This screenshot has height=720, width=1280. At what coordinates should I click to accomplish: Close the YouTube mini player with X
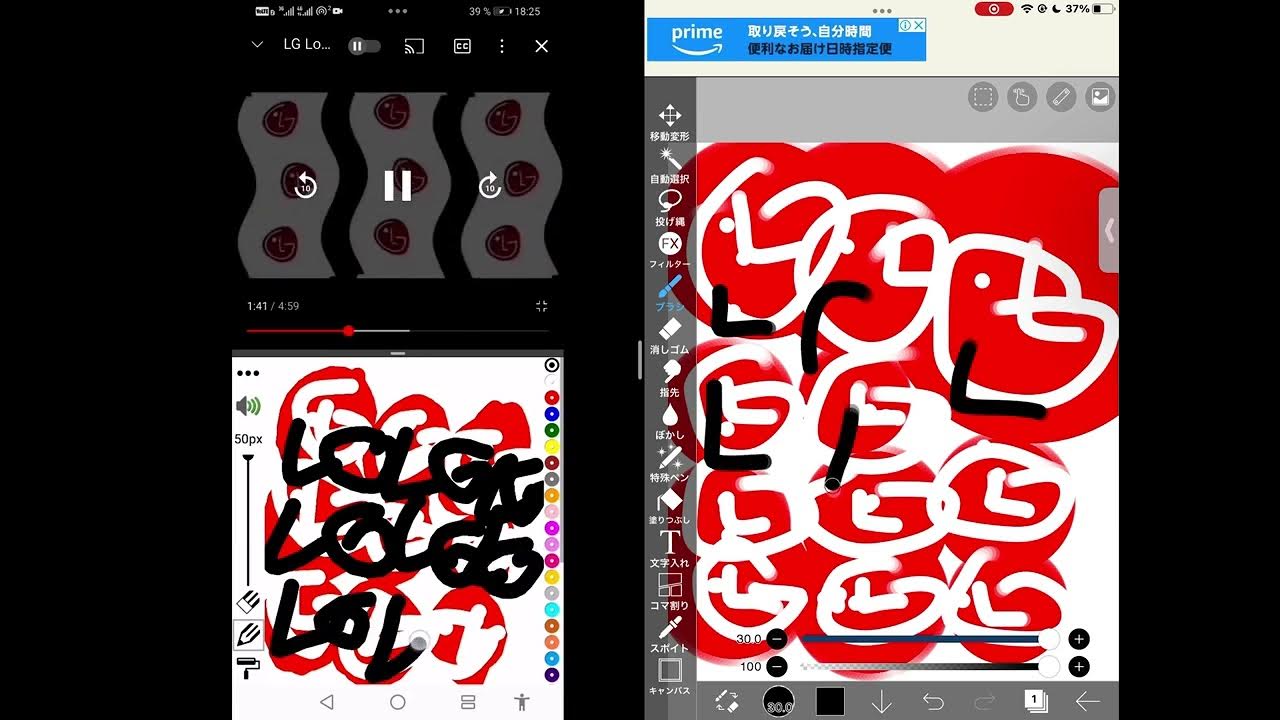pos(542,46)
